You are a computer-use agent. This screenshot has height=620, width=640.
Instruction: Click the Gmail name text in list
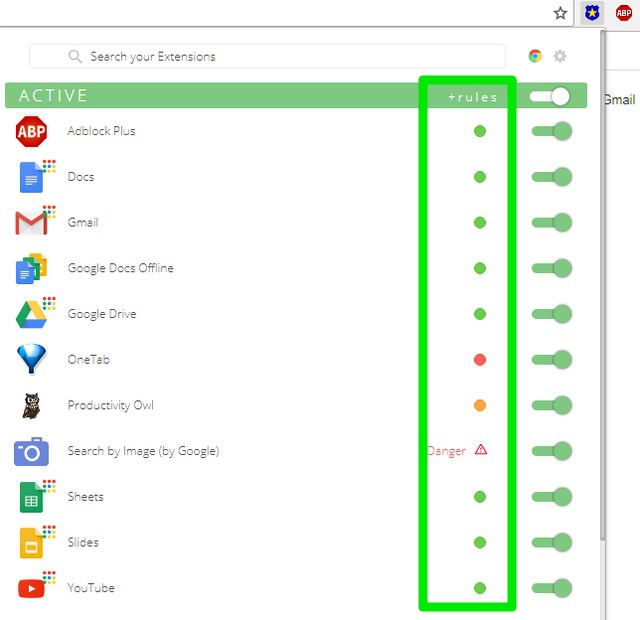tap(83, 222)
